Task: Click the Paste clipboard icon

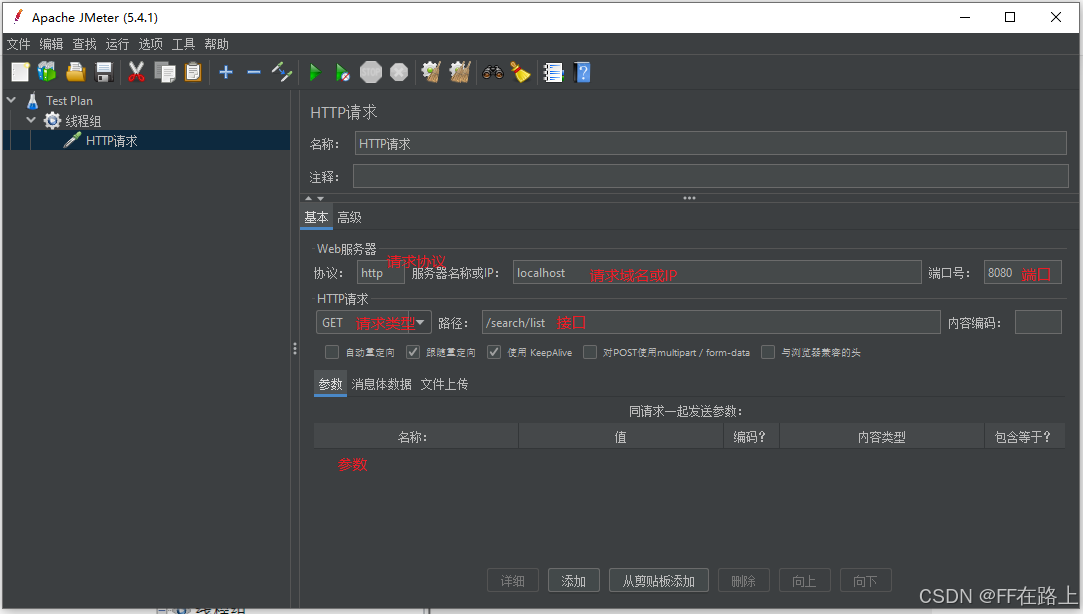Action: pyautogui.click(x=193, y=72)
